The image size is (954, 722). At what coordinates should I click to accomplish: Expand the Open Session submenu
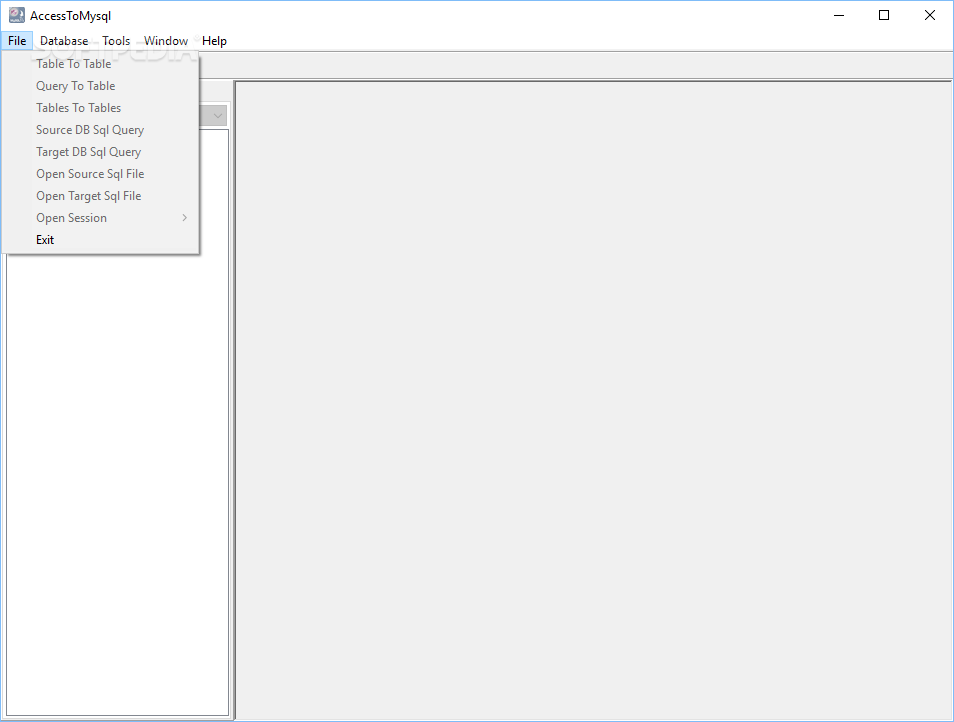tap(100, 218)
